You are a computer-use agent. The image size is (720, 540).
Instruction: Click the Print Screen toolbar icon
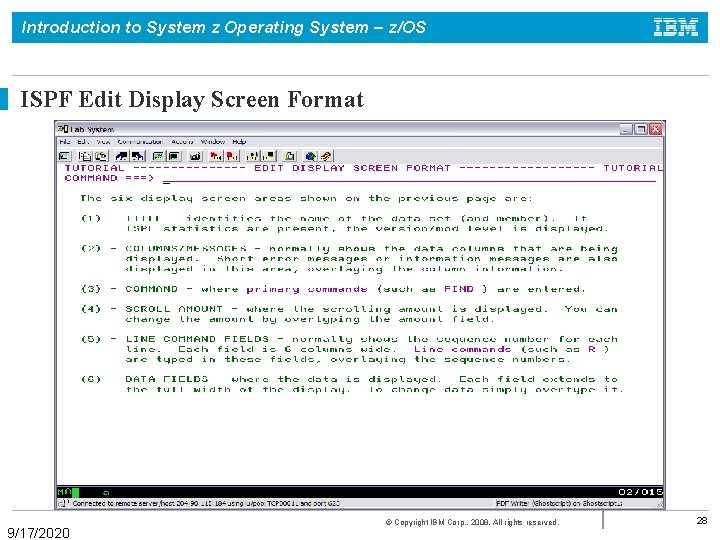coord(65,156)
